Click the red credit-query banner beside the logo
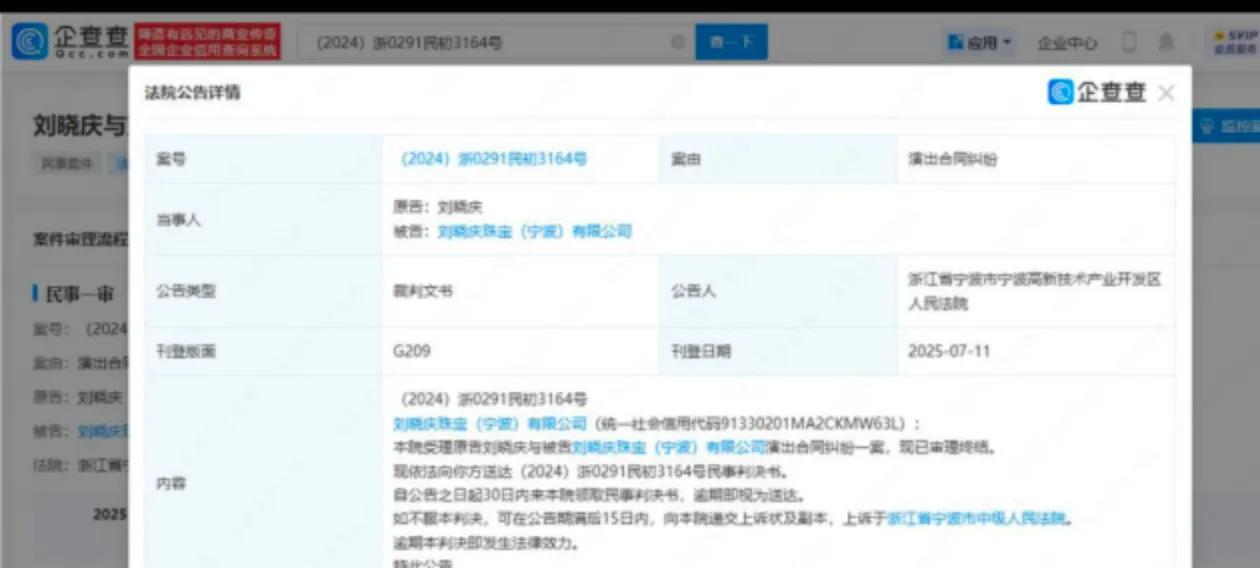This screenshot has height=568, width=1260. pyautogui.click(x=206, y=41)
